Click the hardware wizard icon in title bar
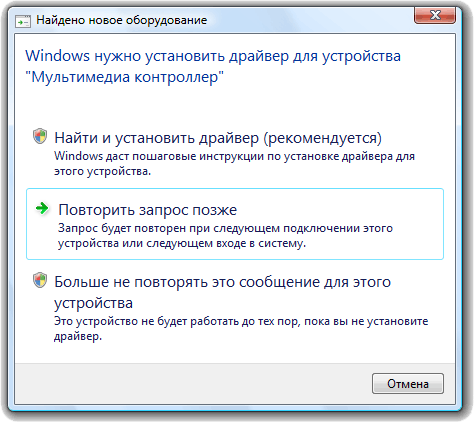 point(23,21)
